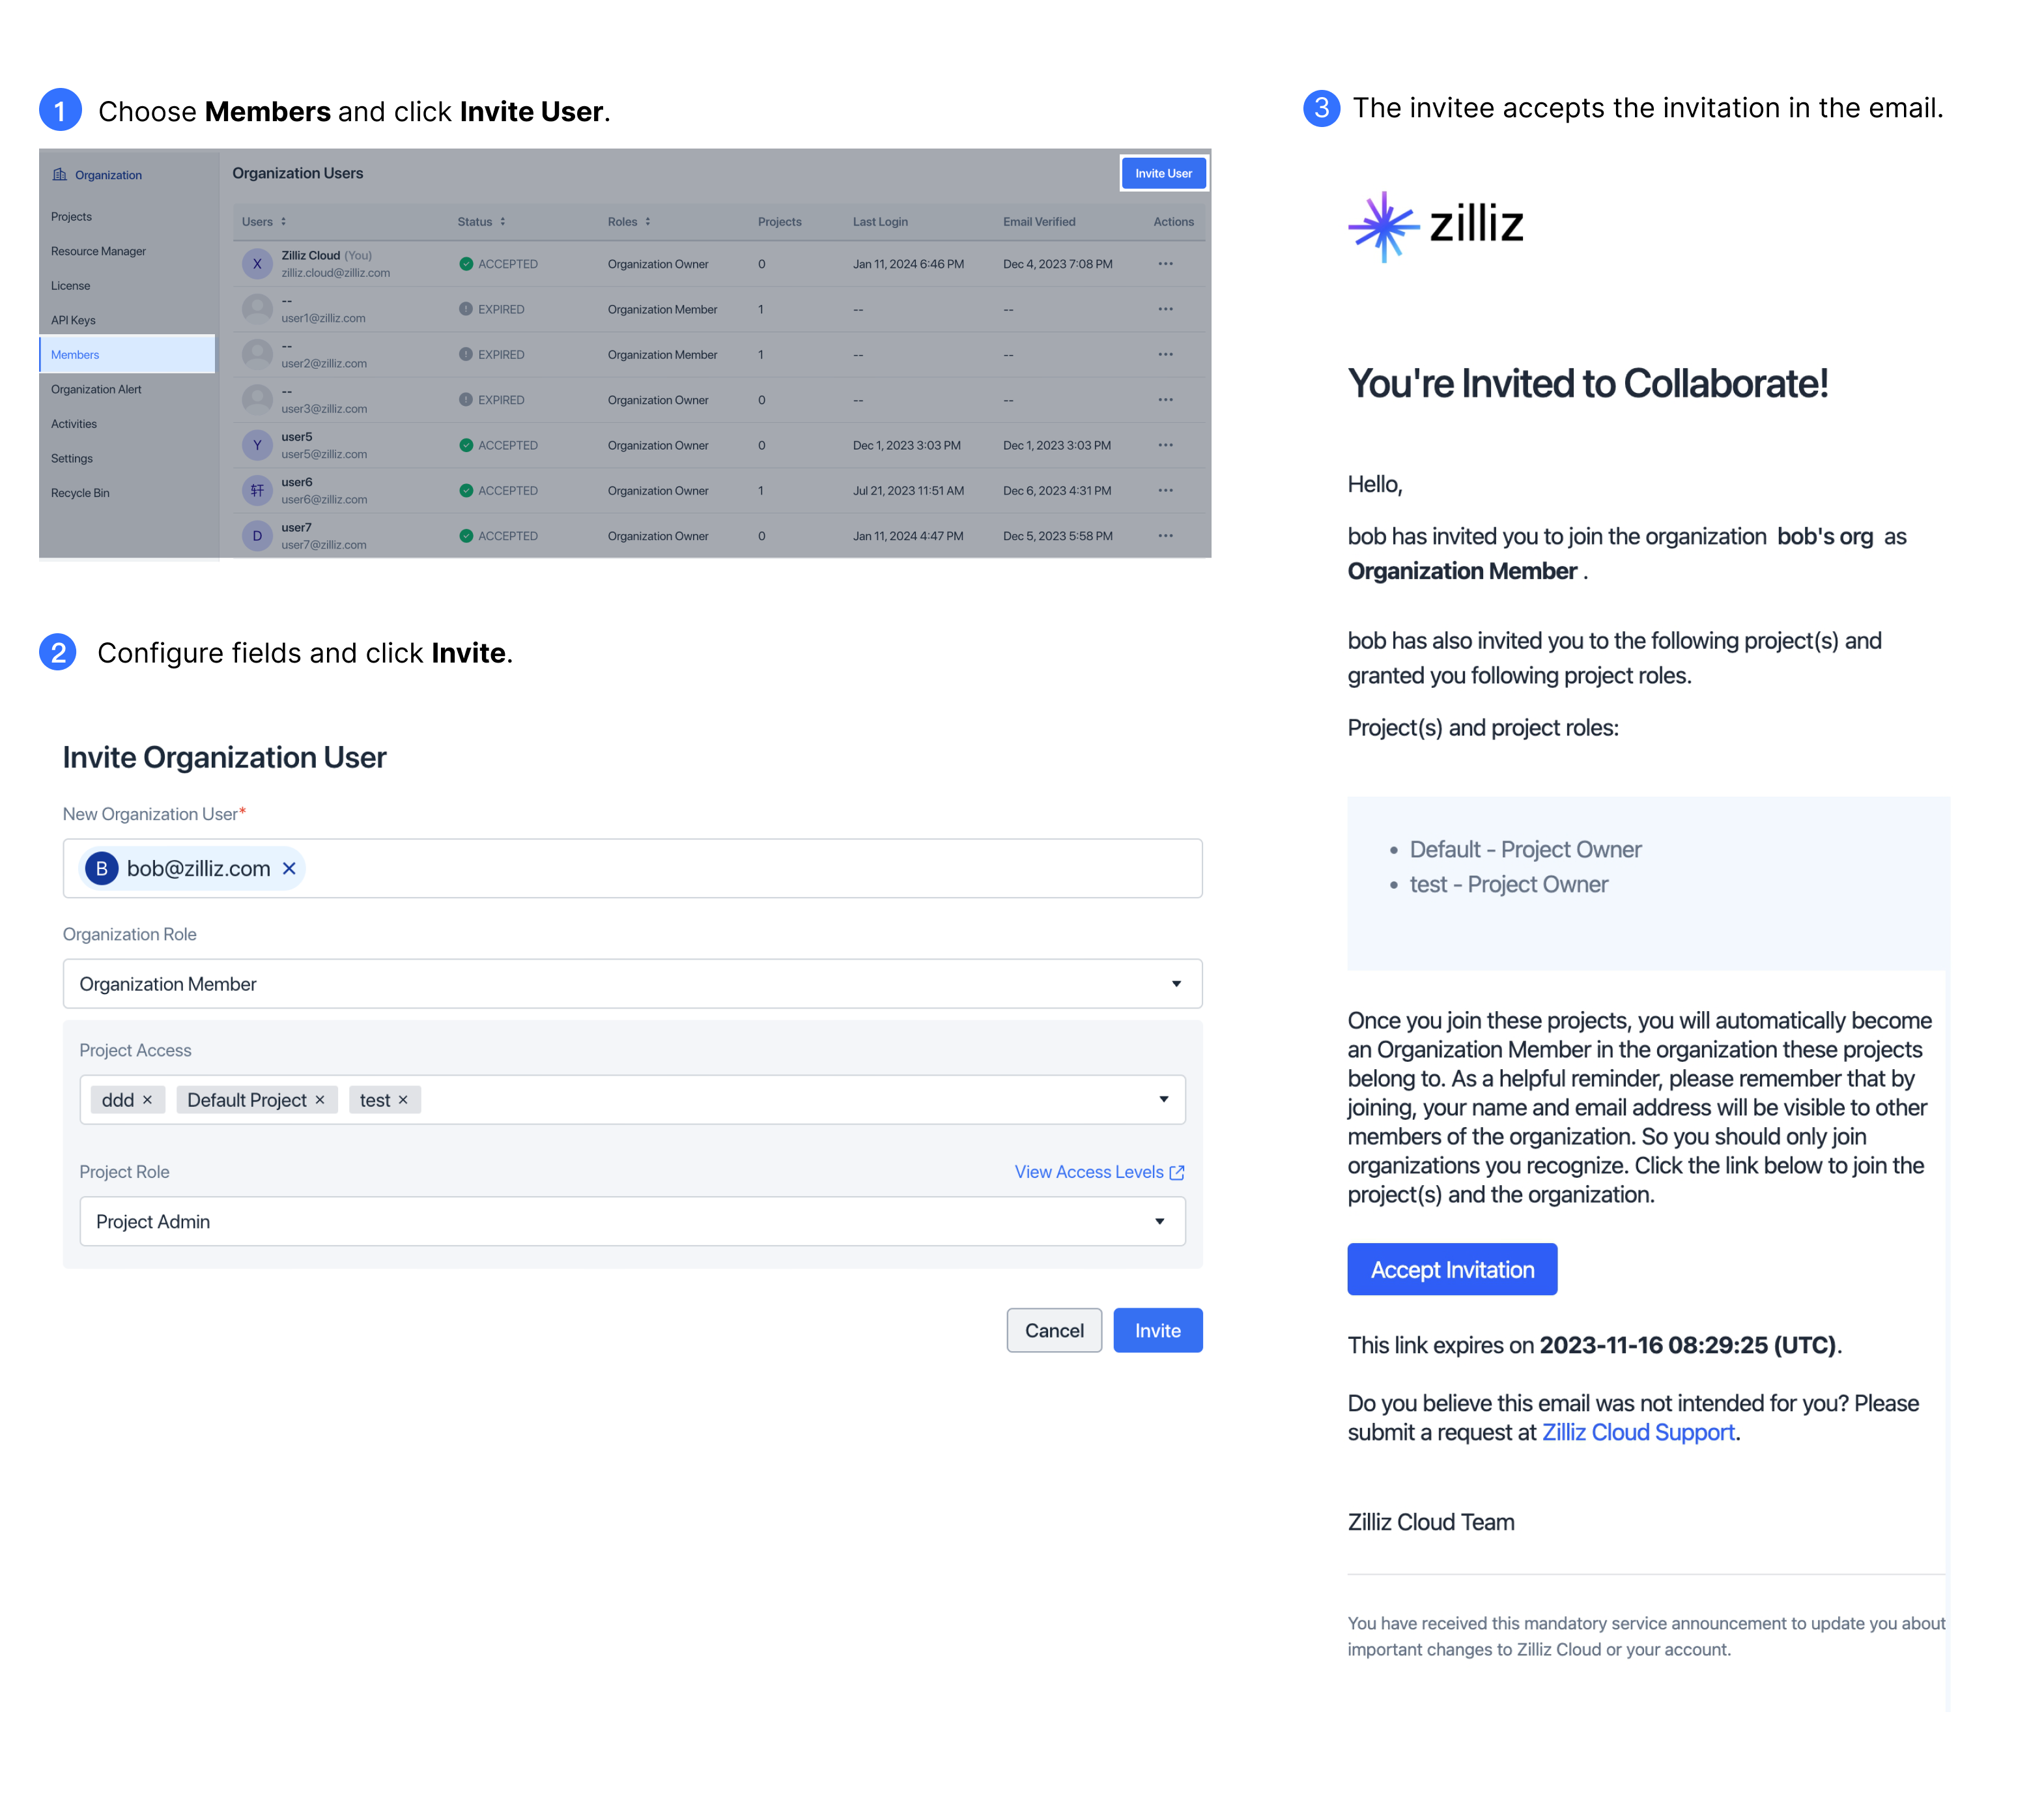Click the user6 avatar icon
The image size is (2044, 1802).
point(257,491)
